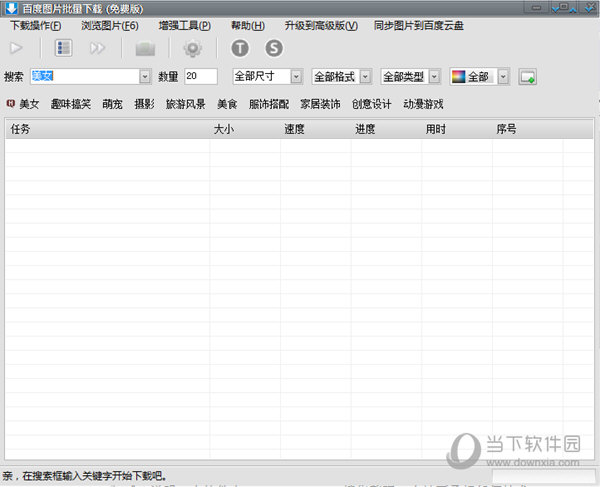Screen dimensions: 600x487
Task: Select the 摄影 category link
Action: point(144,104)
